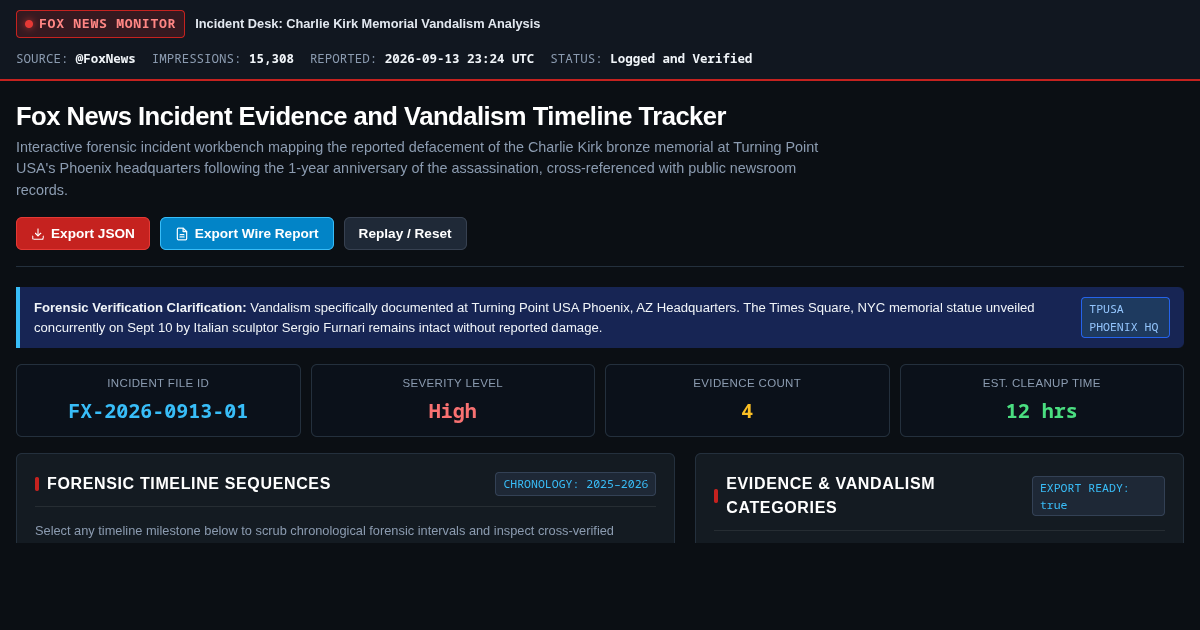Viewport: 1200px width, 630px height.
Task: Click the red live dot in Fox News Monitor badge
Action: [x=29, y=24]
